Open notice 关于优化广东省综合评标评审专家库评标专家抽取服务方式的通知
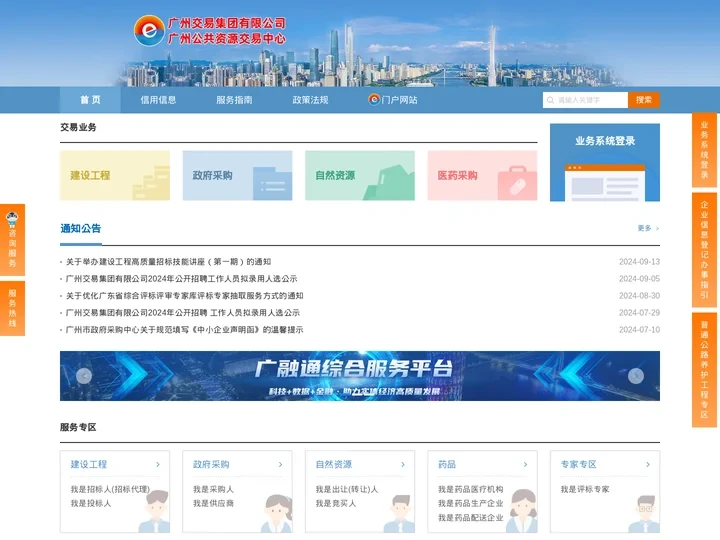This screenshot has width=720, height=540. 185,296
